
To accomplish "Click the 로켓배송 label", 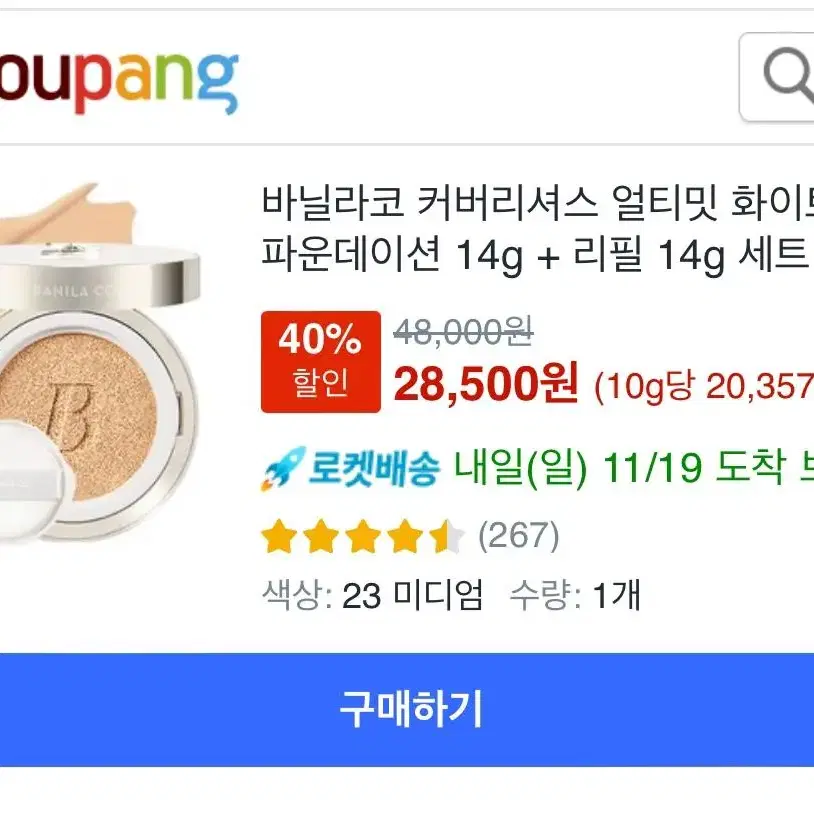I will [374, 468].
